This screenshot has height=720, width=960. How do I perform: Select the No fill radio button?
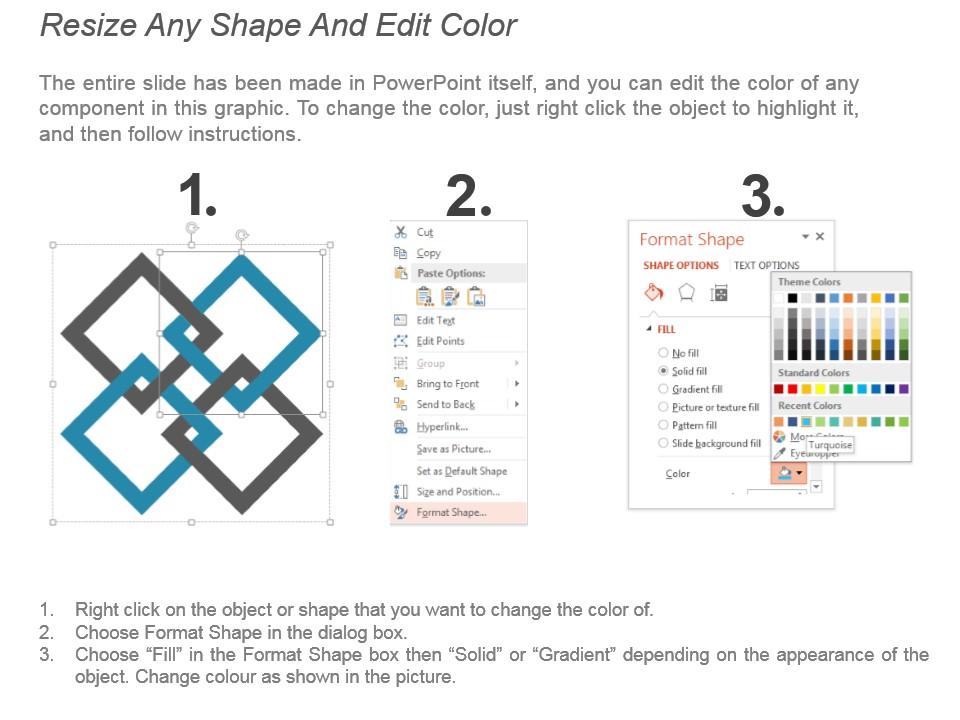663,353
